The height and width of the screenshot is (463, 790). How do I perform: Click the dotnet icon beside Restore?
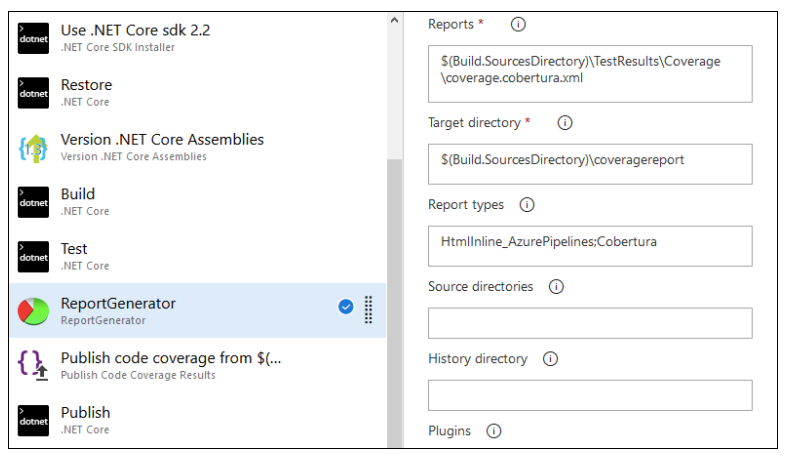[x=34, y=92]
